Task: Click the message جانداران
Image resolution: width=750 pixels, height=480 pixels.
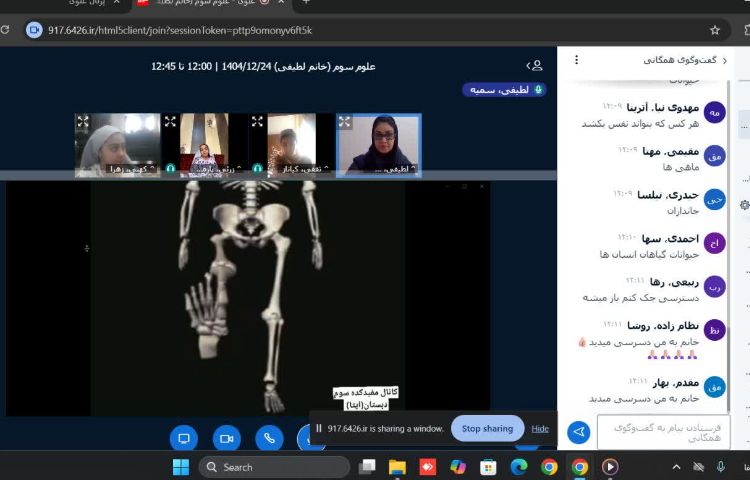Action: tap(683, 211)
